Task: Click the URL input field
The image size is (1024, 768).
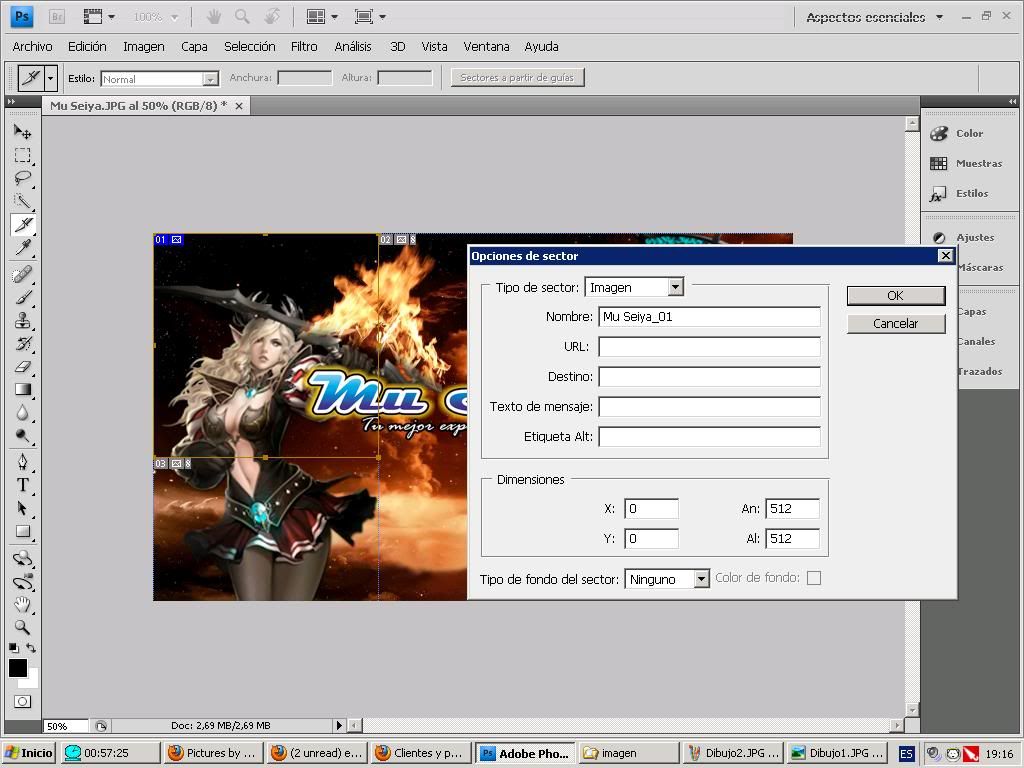Action: tap(709, 347)
